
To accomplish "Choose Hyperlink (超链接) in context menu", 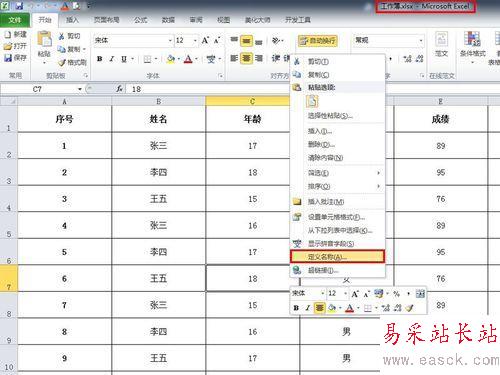I will 337,270.
